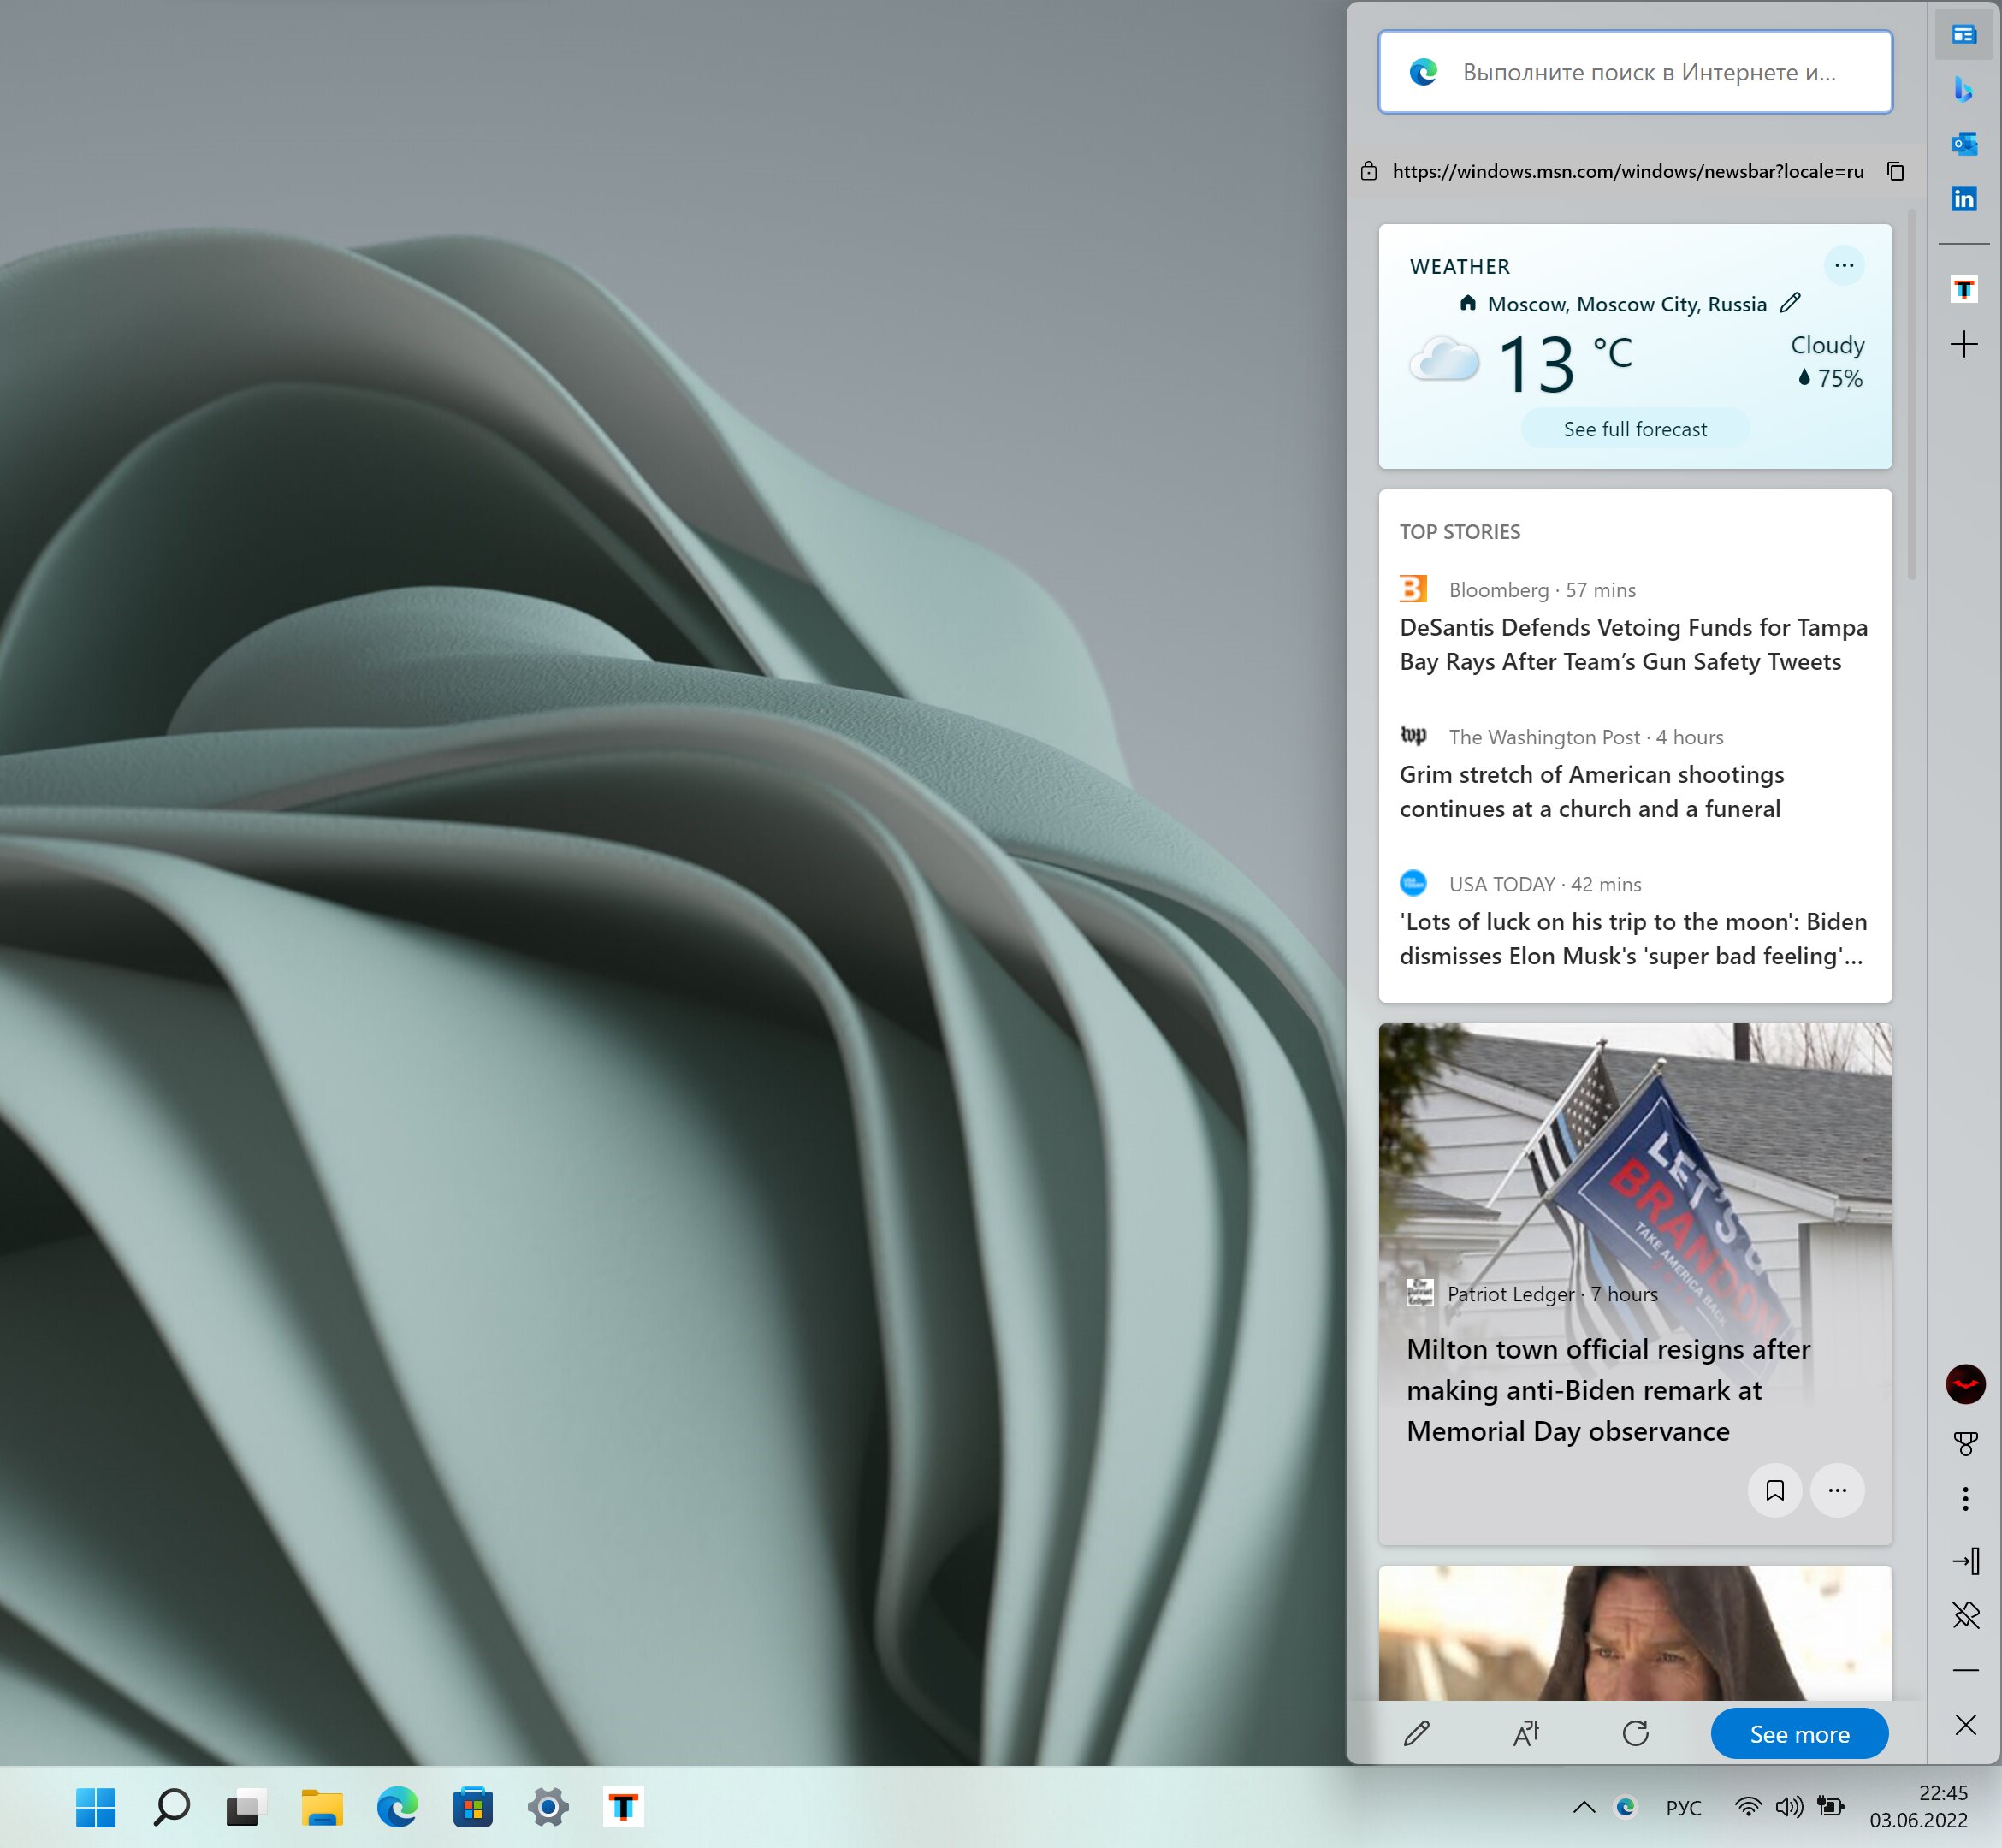The height and width of the screenshot is (1848, 2002).
Task: Open the Windows Start menu
Action: 96,1807
